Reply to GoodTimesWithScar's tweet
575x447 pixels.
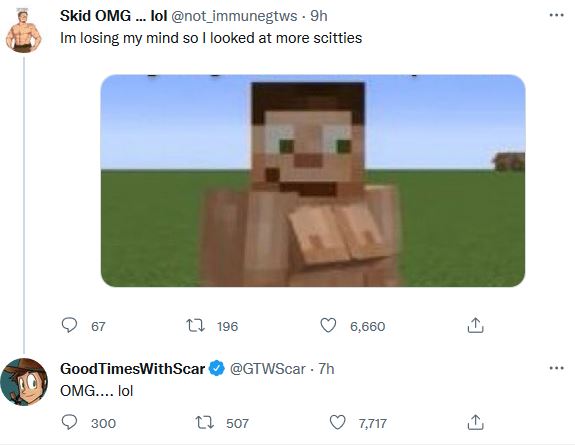pyautogui.click(x=69, y=422)
